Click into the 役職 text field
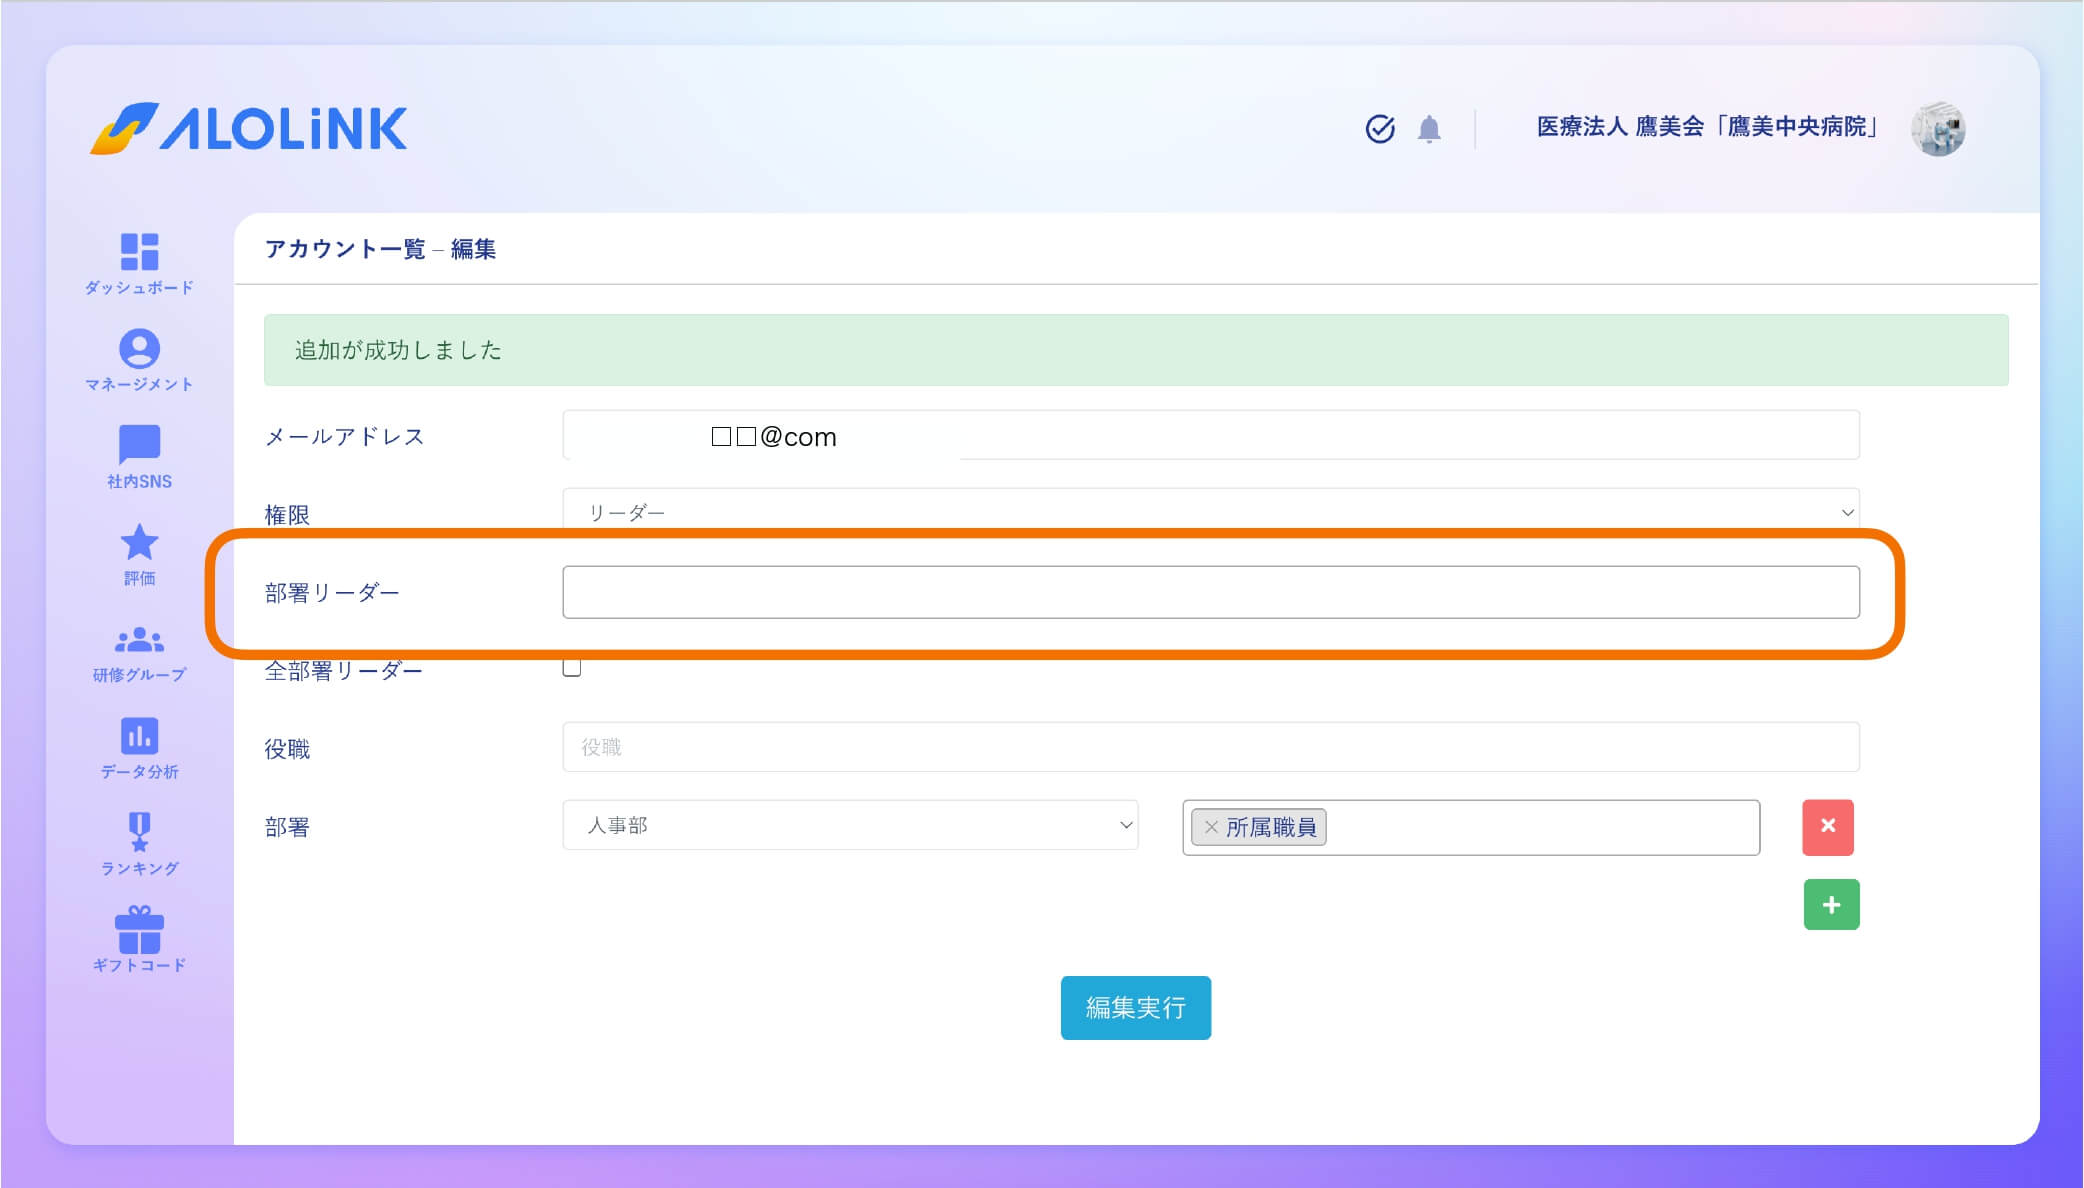This screenshot has width=2084, height=1188. click(1210, 747)
